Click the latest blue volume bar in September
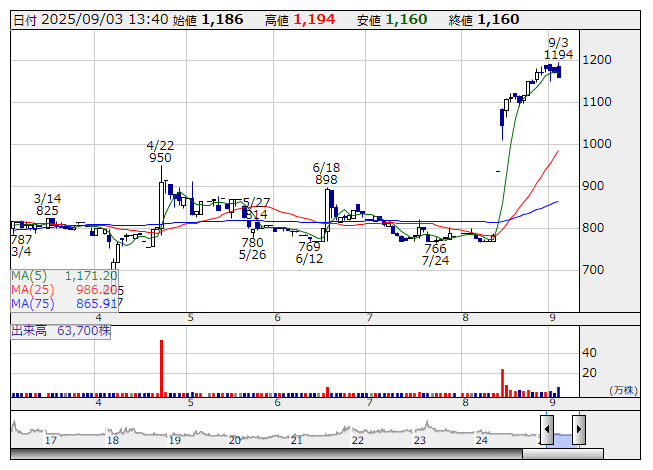Screen dimensions: 653x470 [x=558, y=392]
